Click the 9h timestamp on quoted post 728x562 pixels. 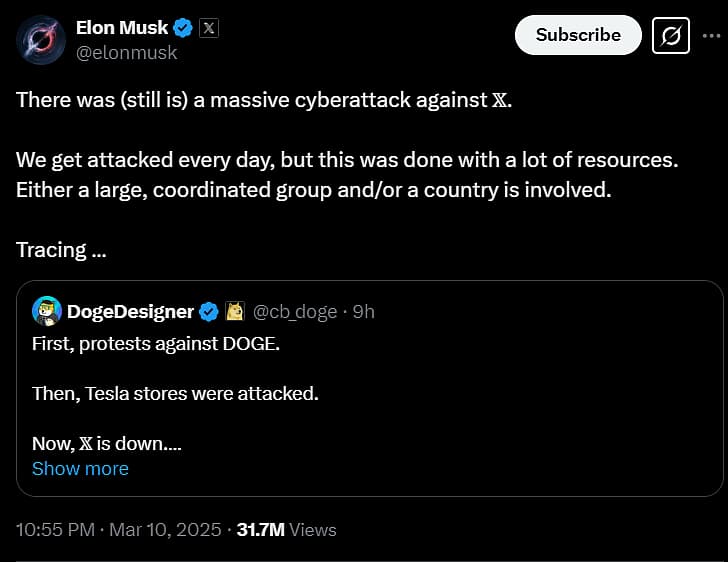pos(364,312)
